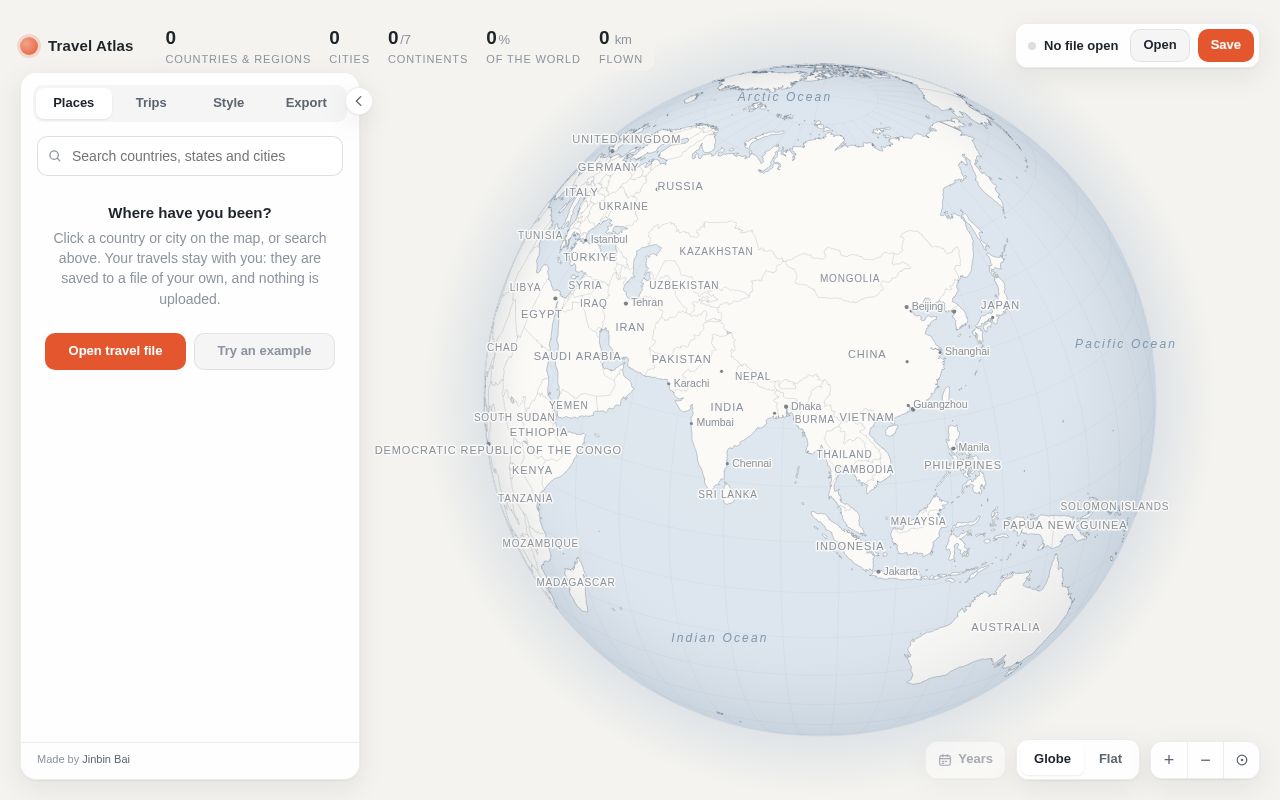Click the No file open status
The height and width of the screenshot is (800, 1280).
(x=1073, y=45)
